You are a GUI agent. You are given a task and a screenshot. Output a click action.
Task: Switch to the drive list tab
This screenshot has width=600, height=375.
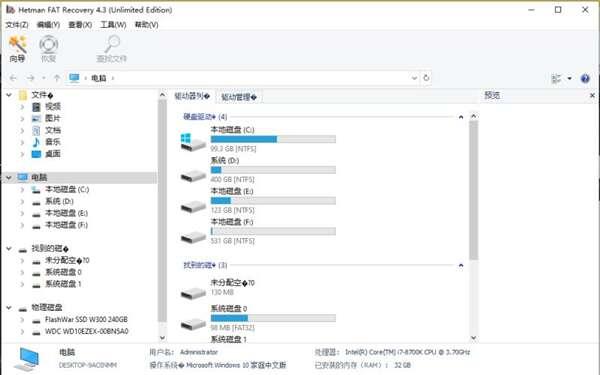point(192,96)
